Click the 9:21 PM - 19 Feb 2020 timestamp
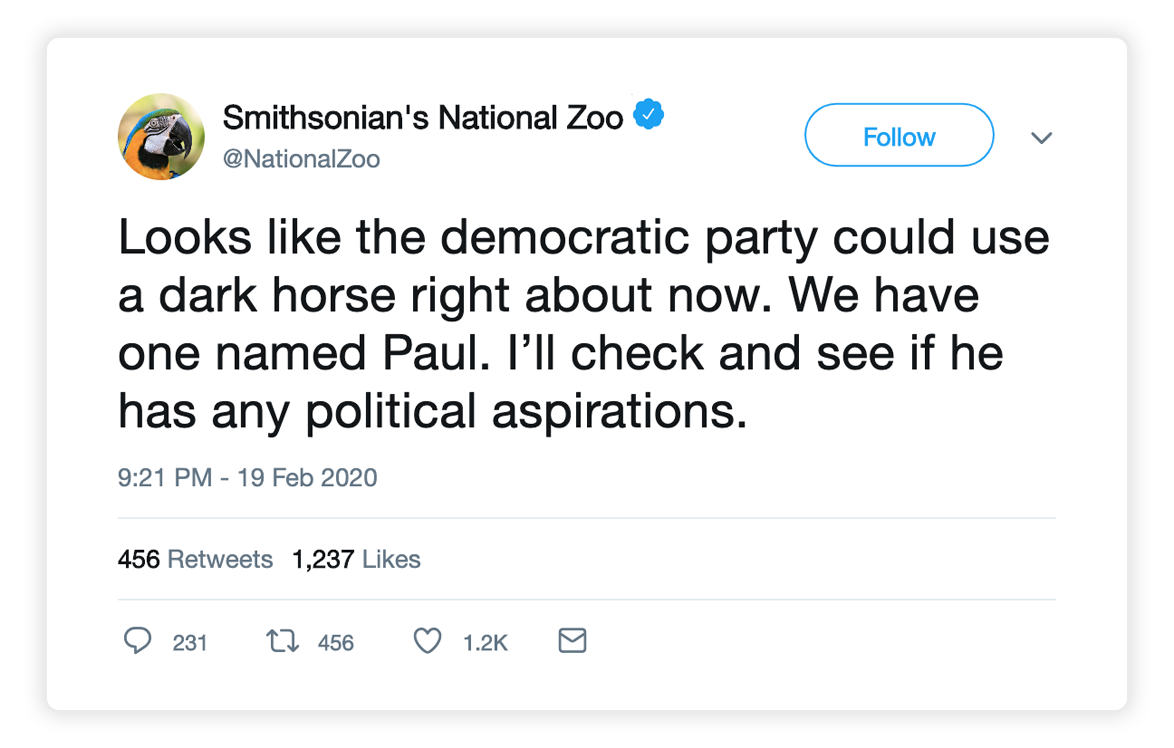This screenshot has height=748, width=1174. (247, 477)
